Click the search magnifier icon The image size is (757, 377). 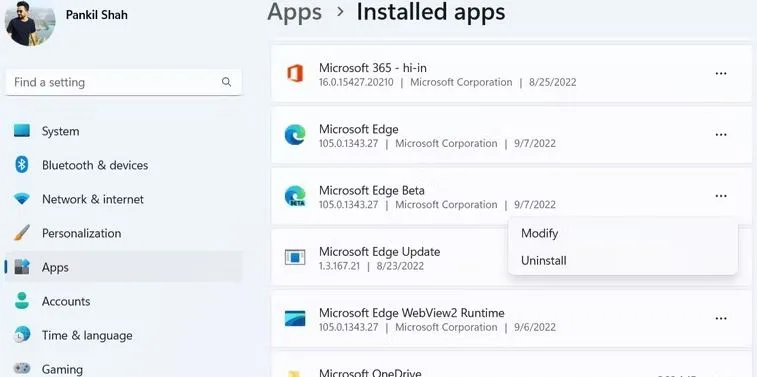[x=226, y=82]
